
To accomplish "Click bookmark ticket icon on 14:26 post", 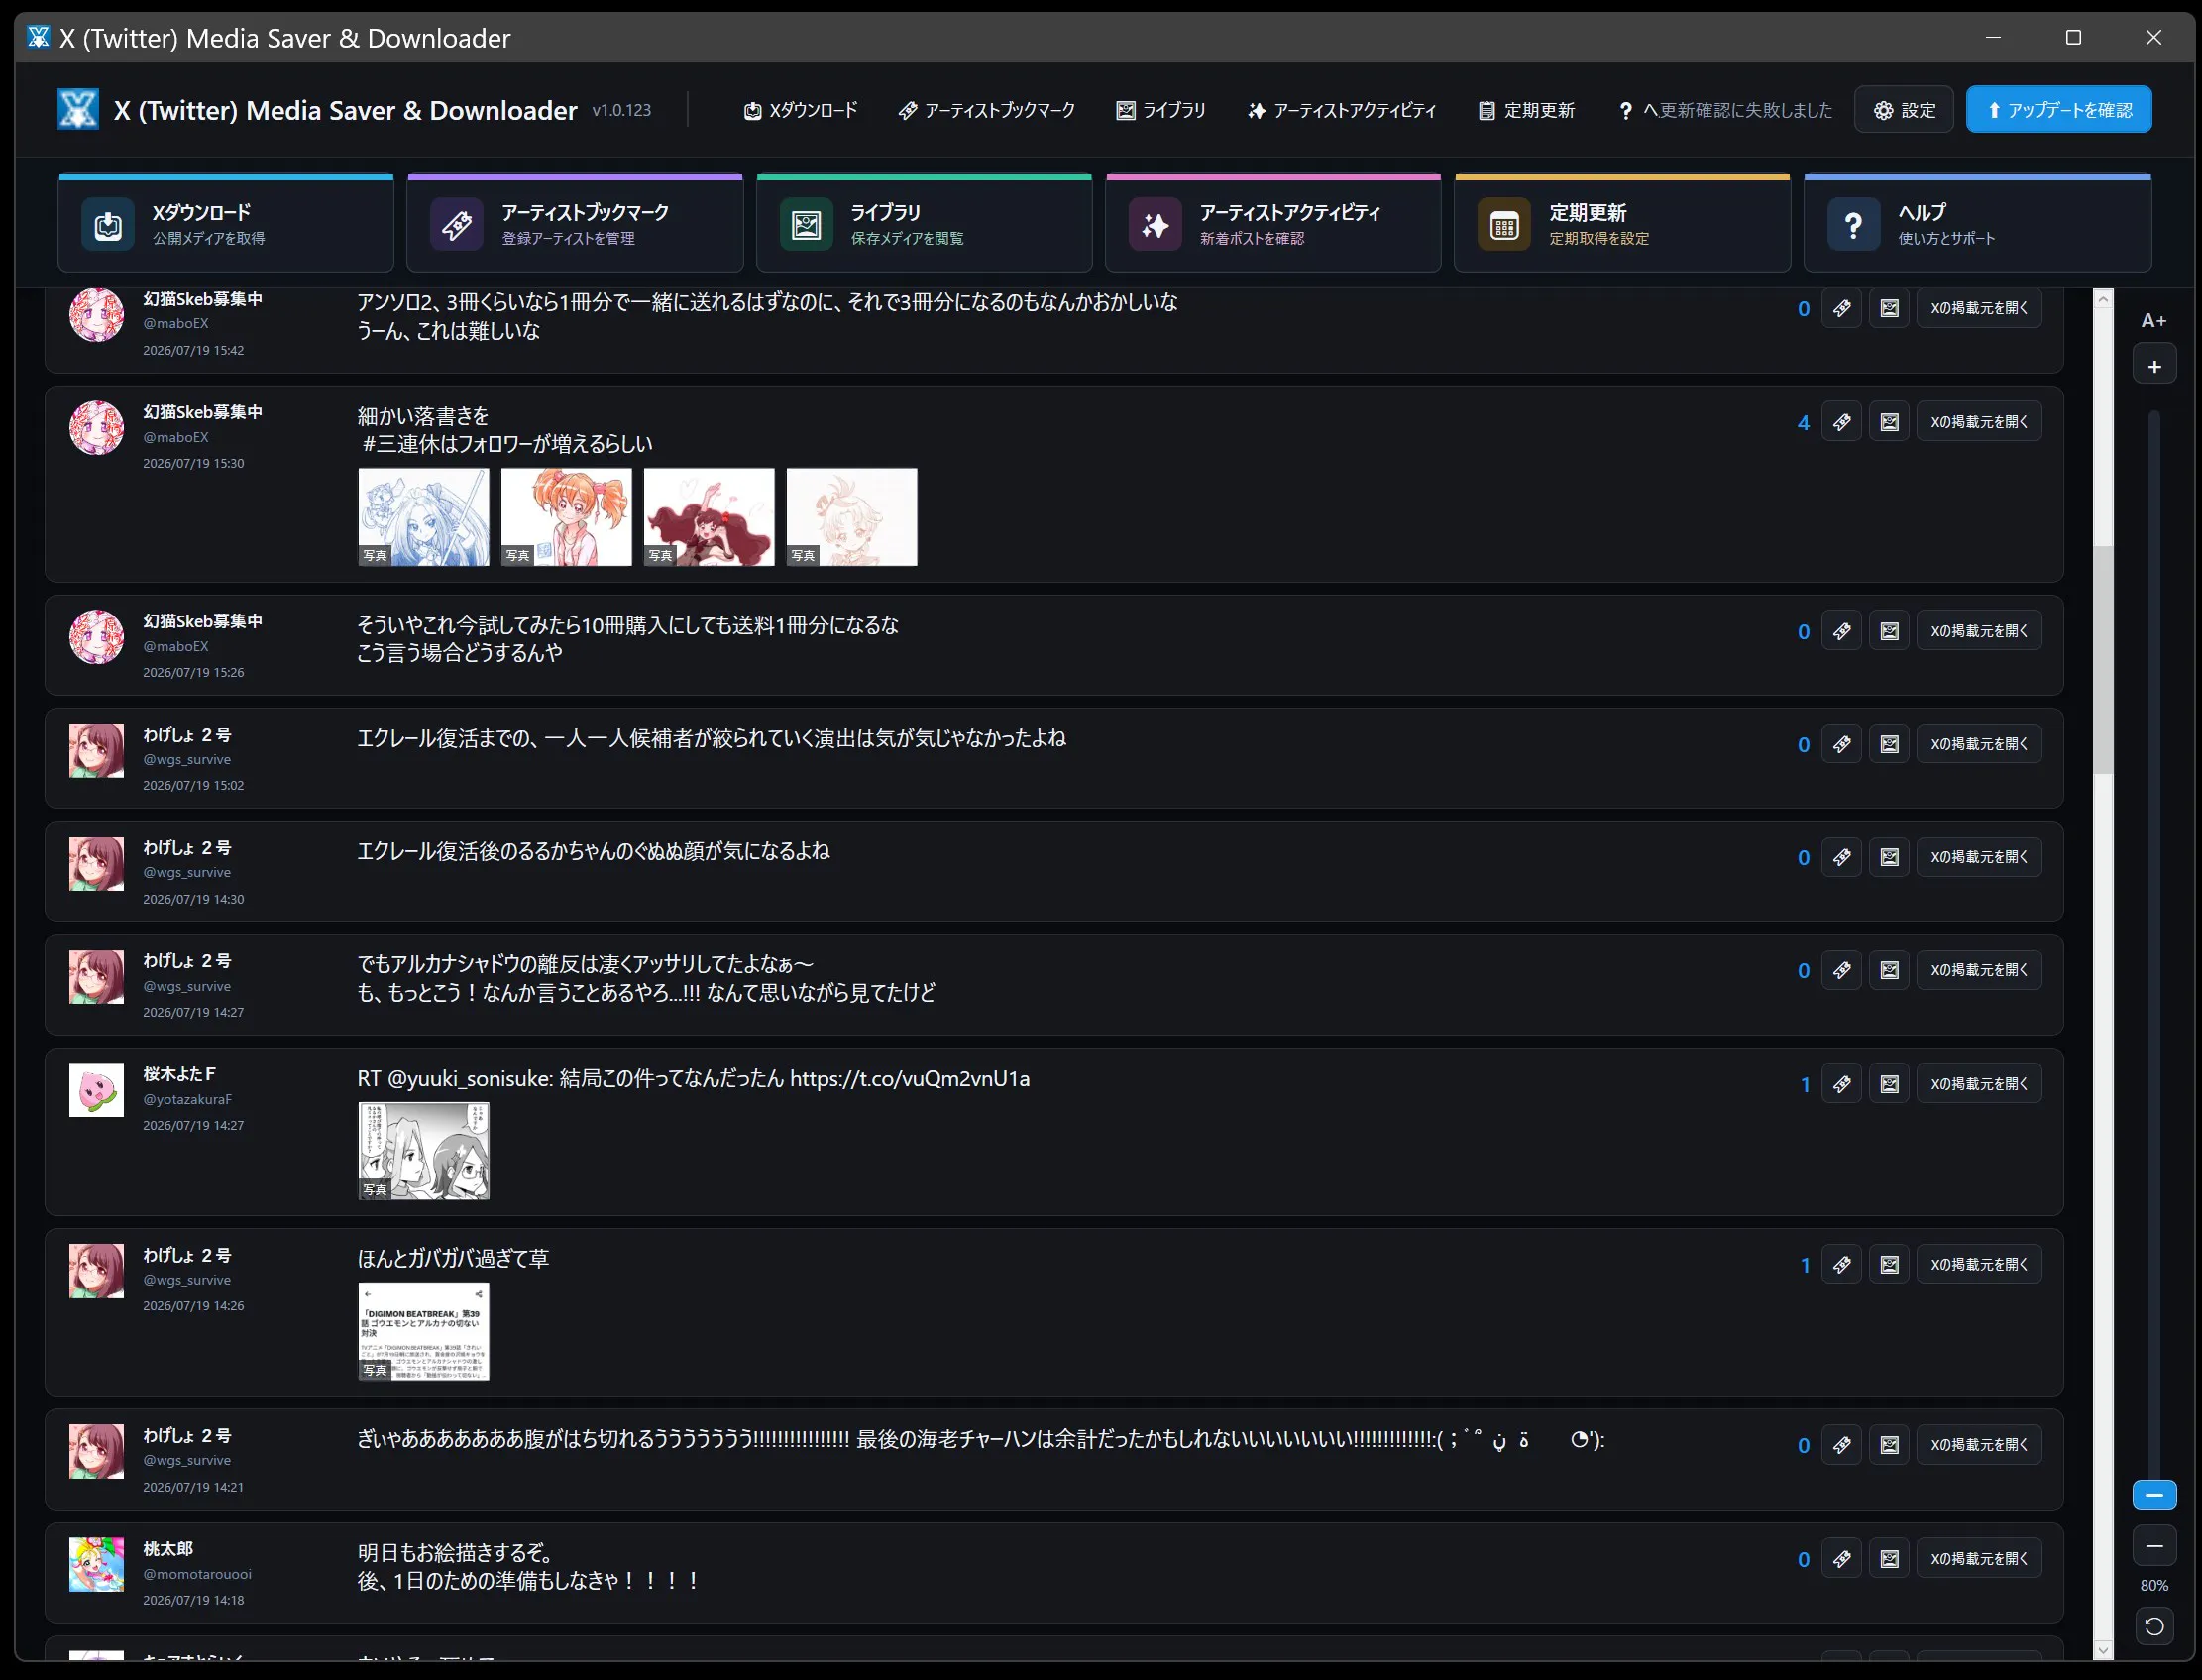I will coord(1841,1264).
